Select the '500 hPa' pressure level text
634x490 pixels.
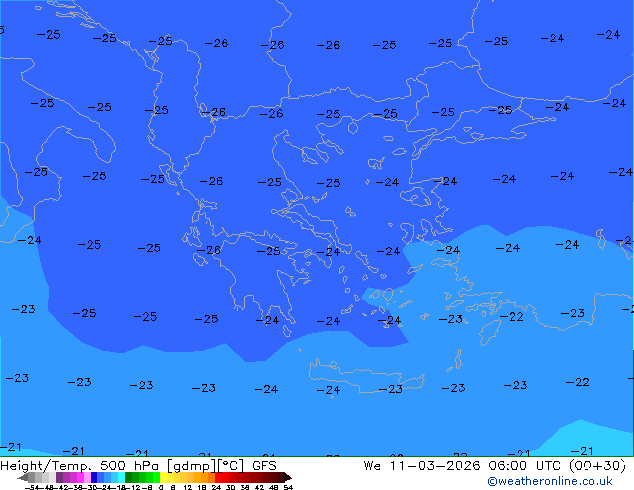tap(129, 466)
